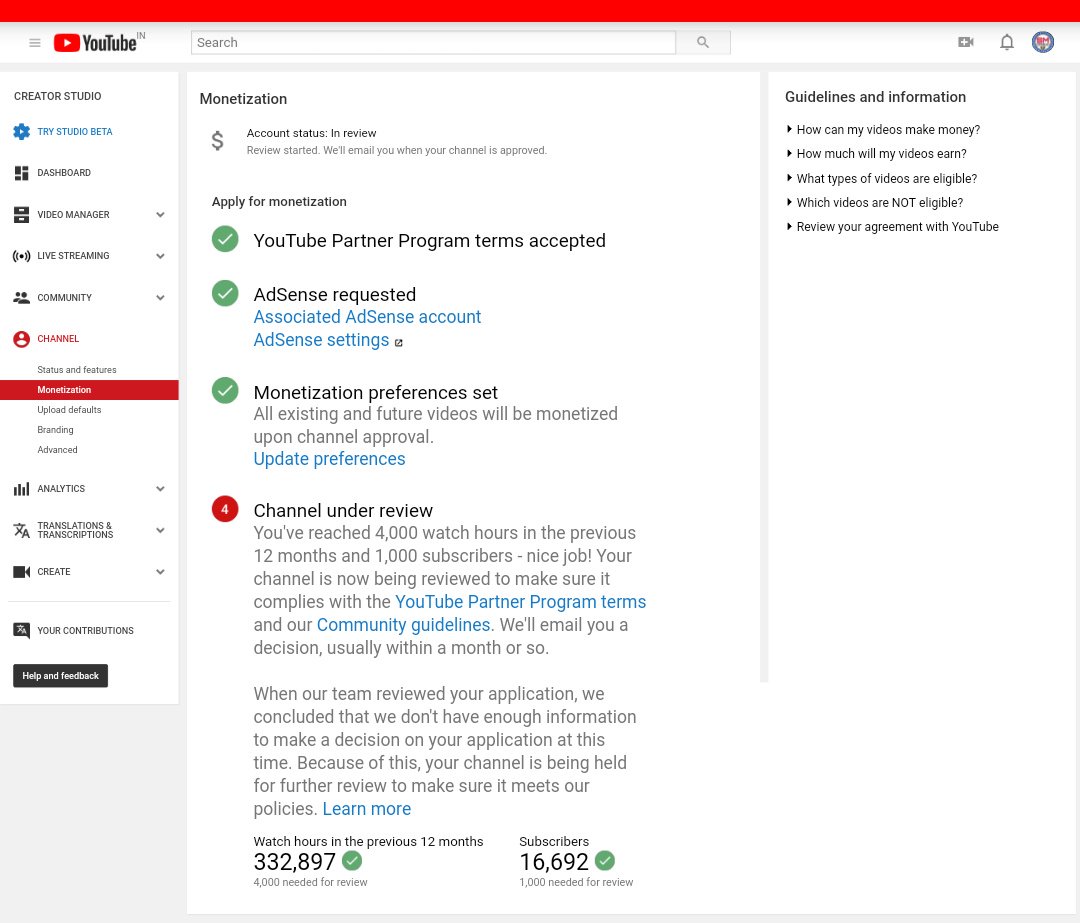
Task: Expand 'Which videos are NOT eligible?'
Action: coord(875,203)
